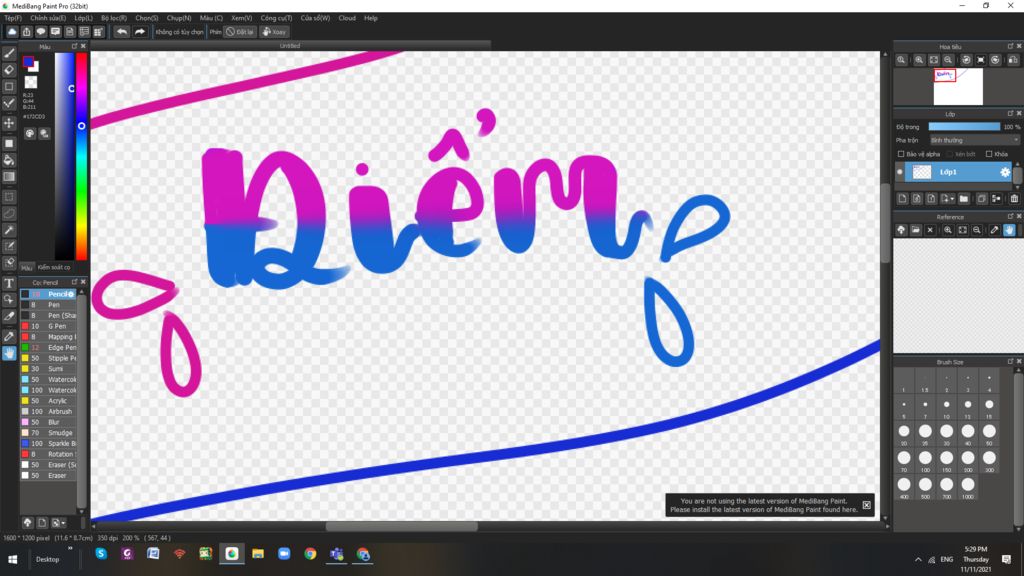The image size is (1024, 576).
Task: Dismiss the MediBang update notification
Action: pos(867,505)
